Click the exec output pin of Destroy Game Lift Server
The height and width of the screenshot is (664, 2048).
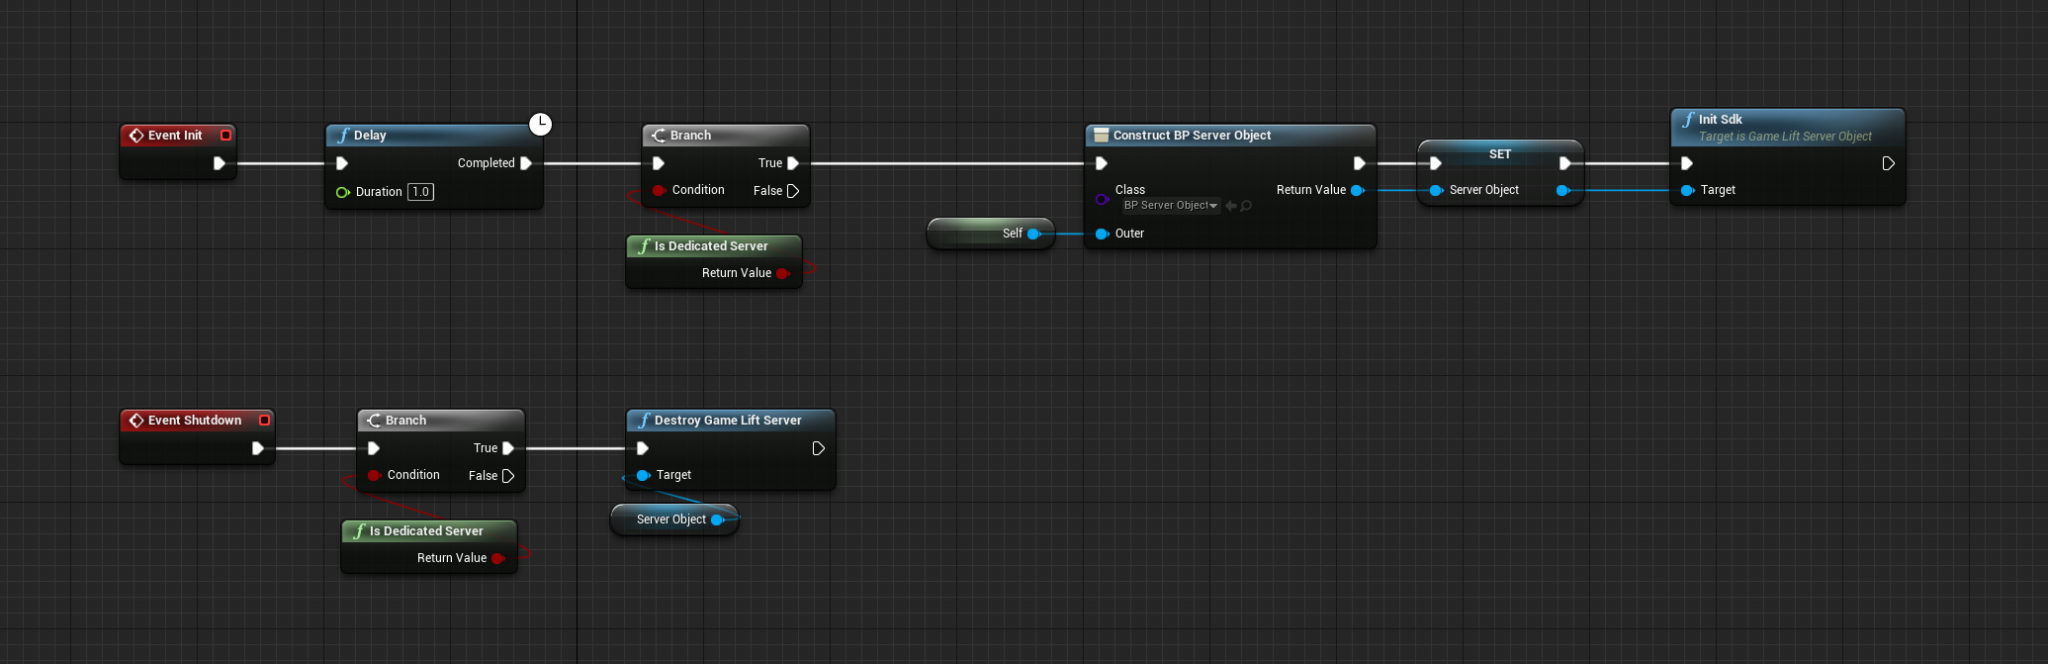818,448
